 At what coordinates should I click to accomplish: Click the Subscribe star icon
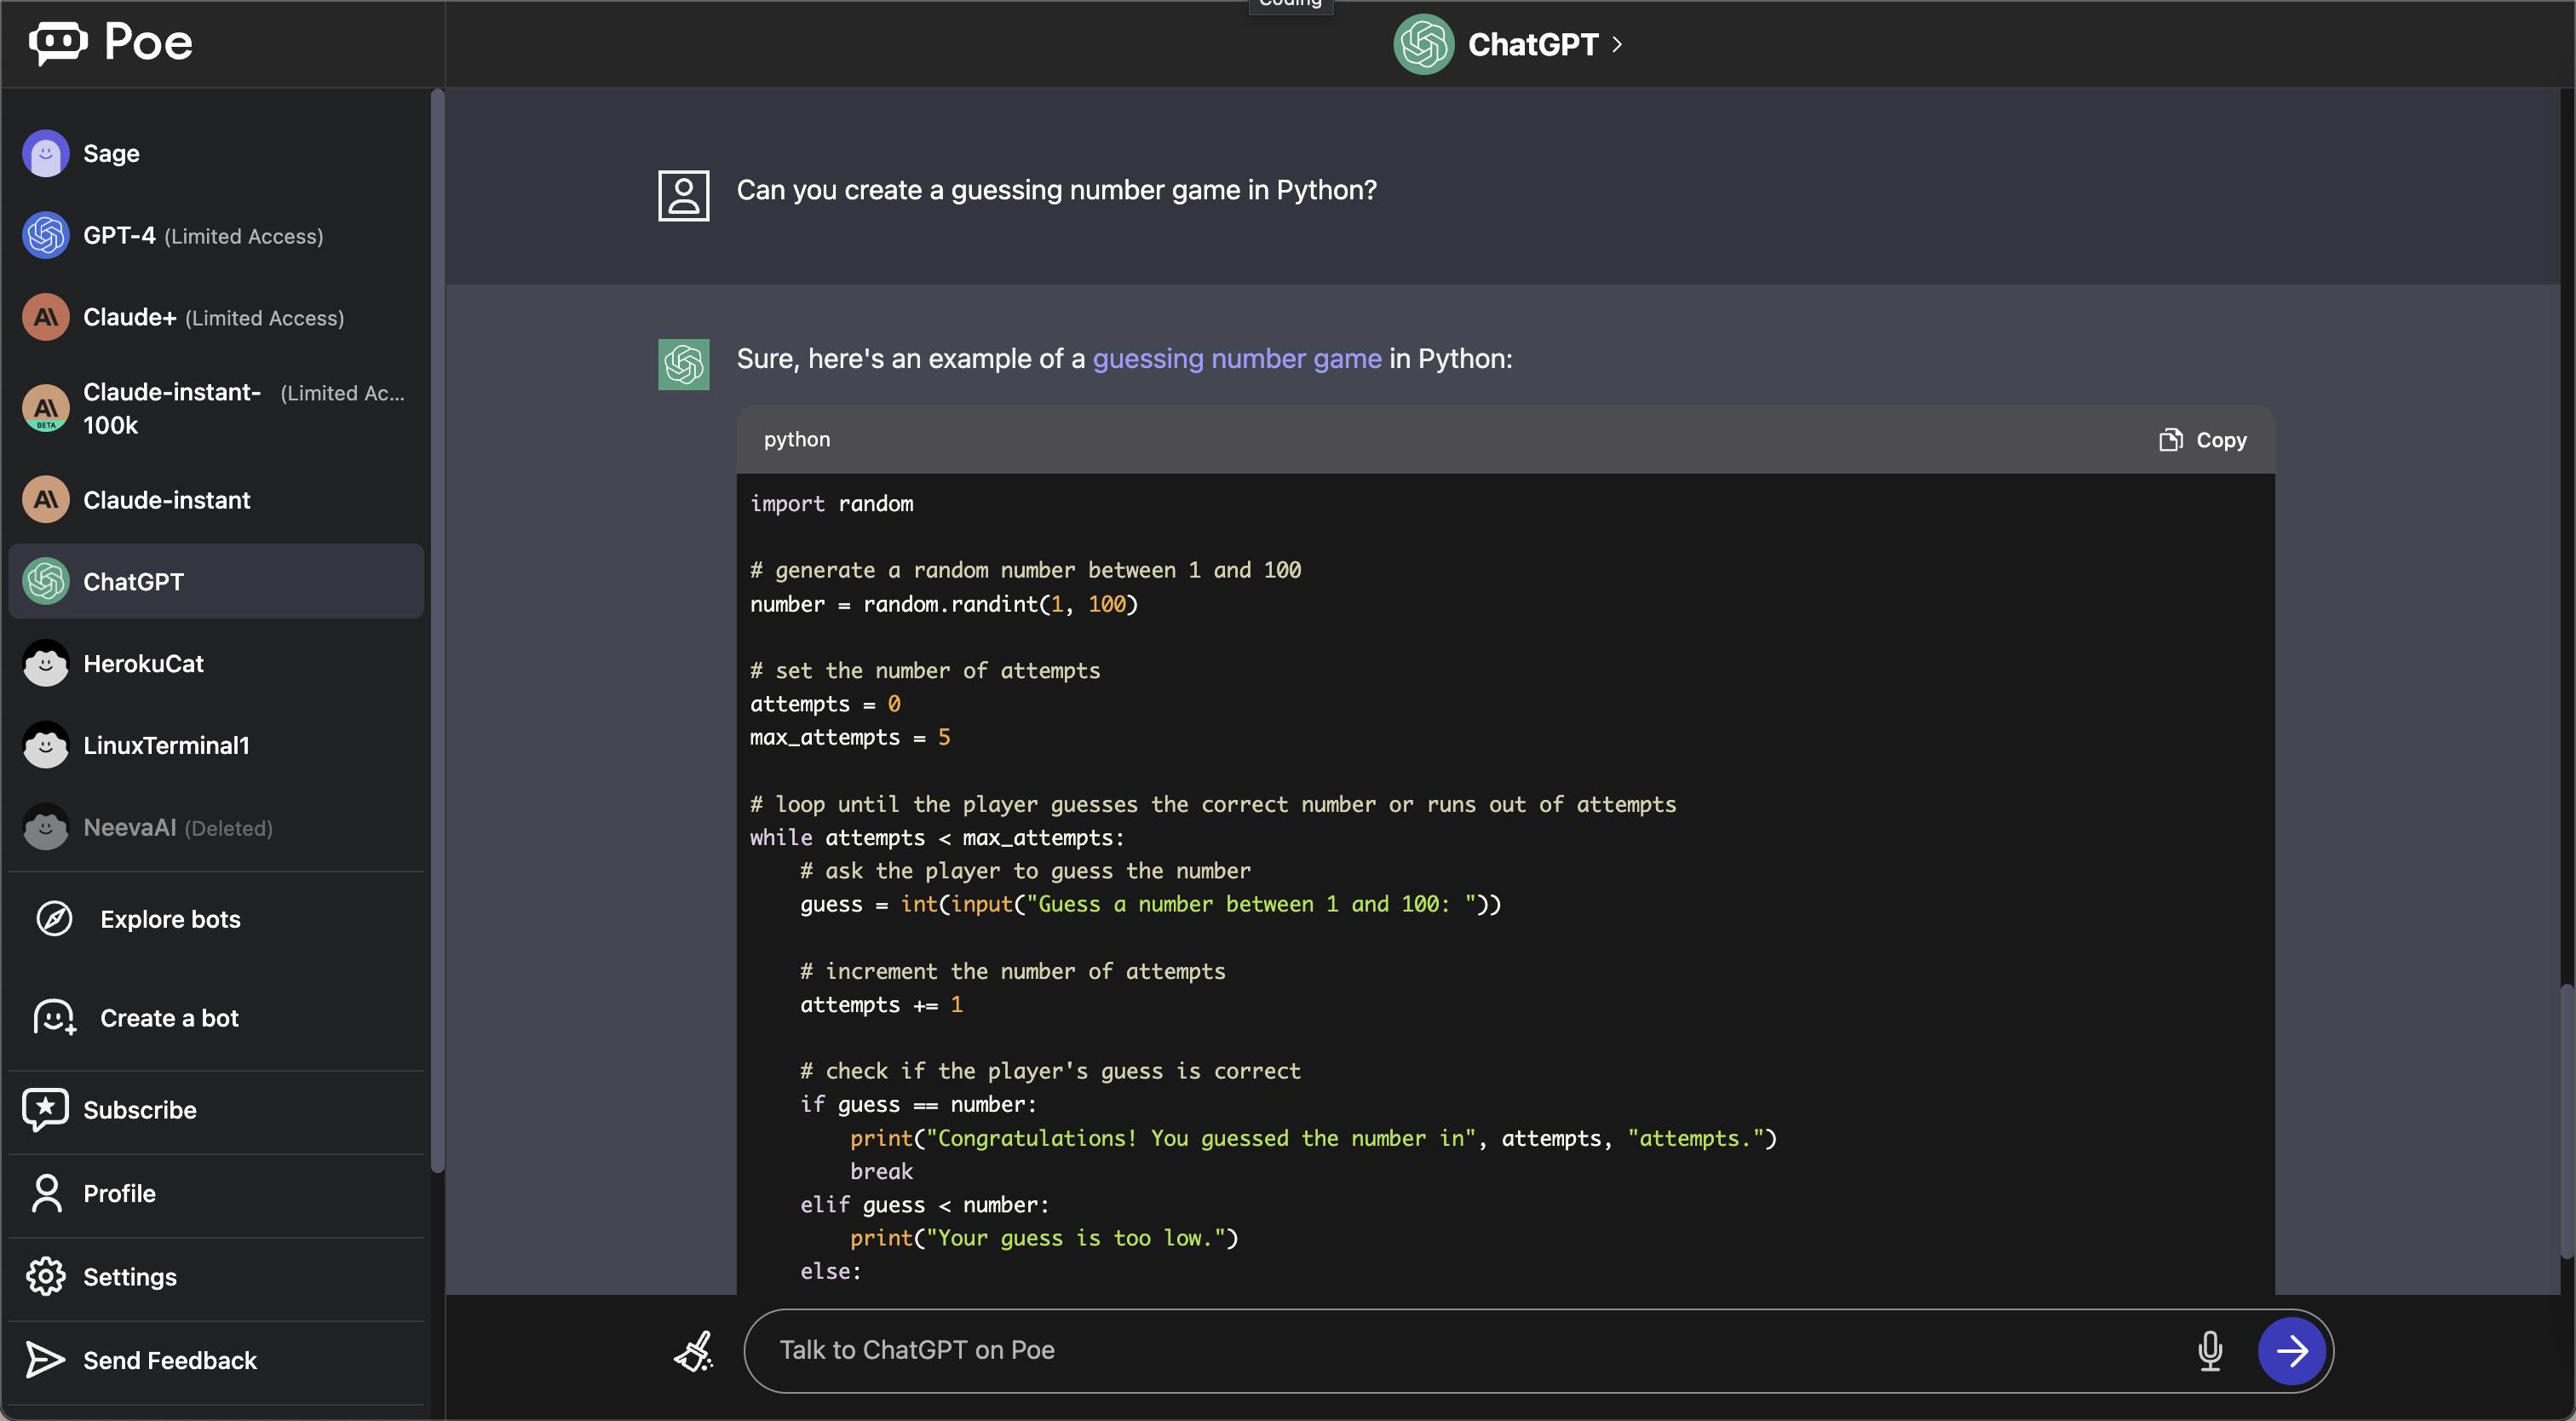[45, 1110]
